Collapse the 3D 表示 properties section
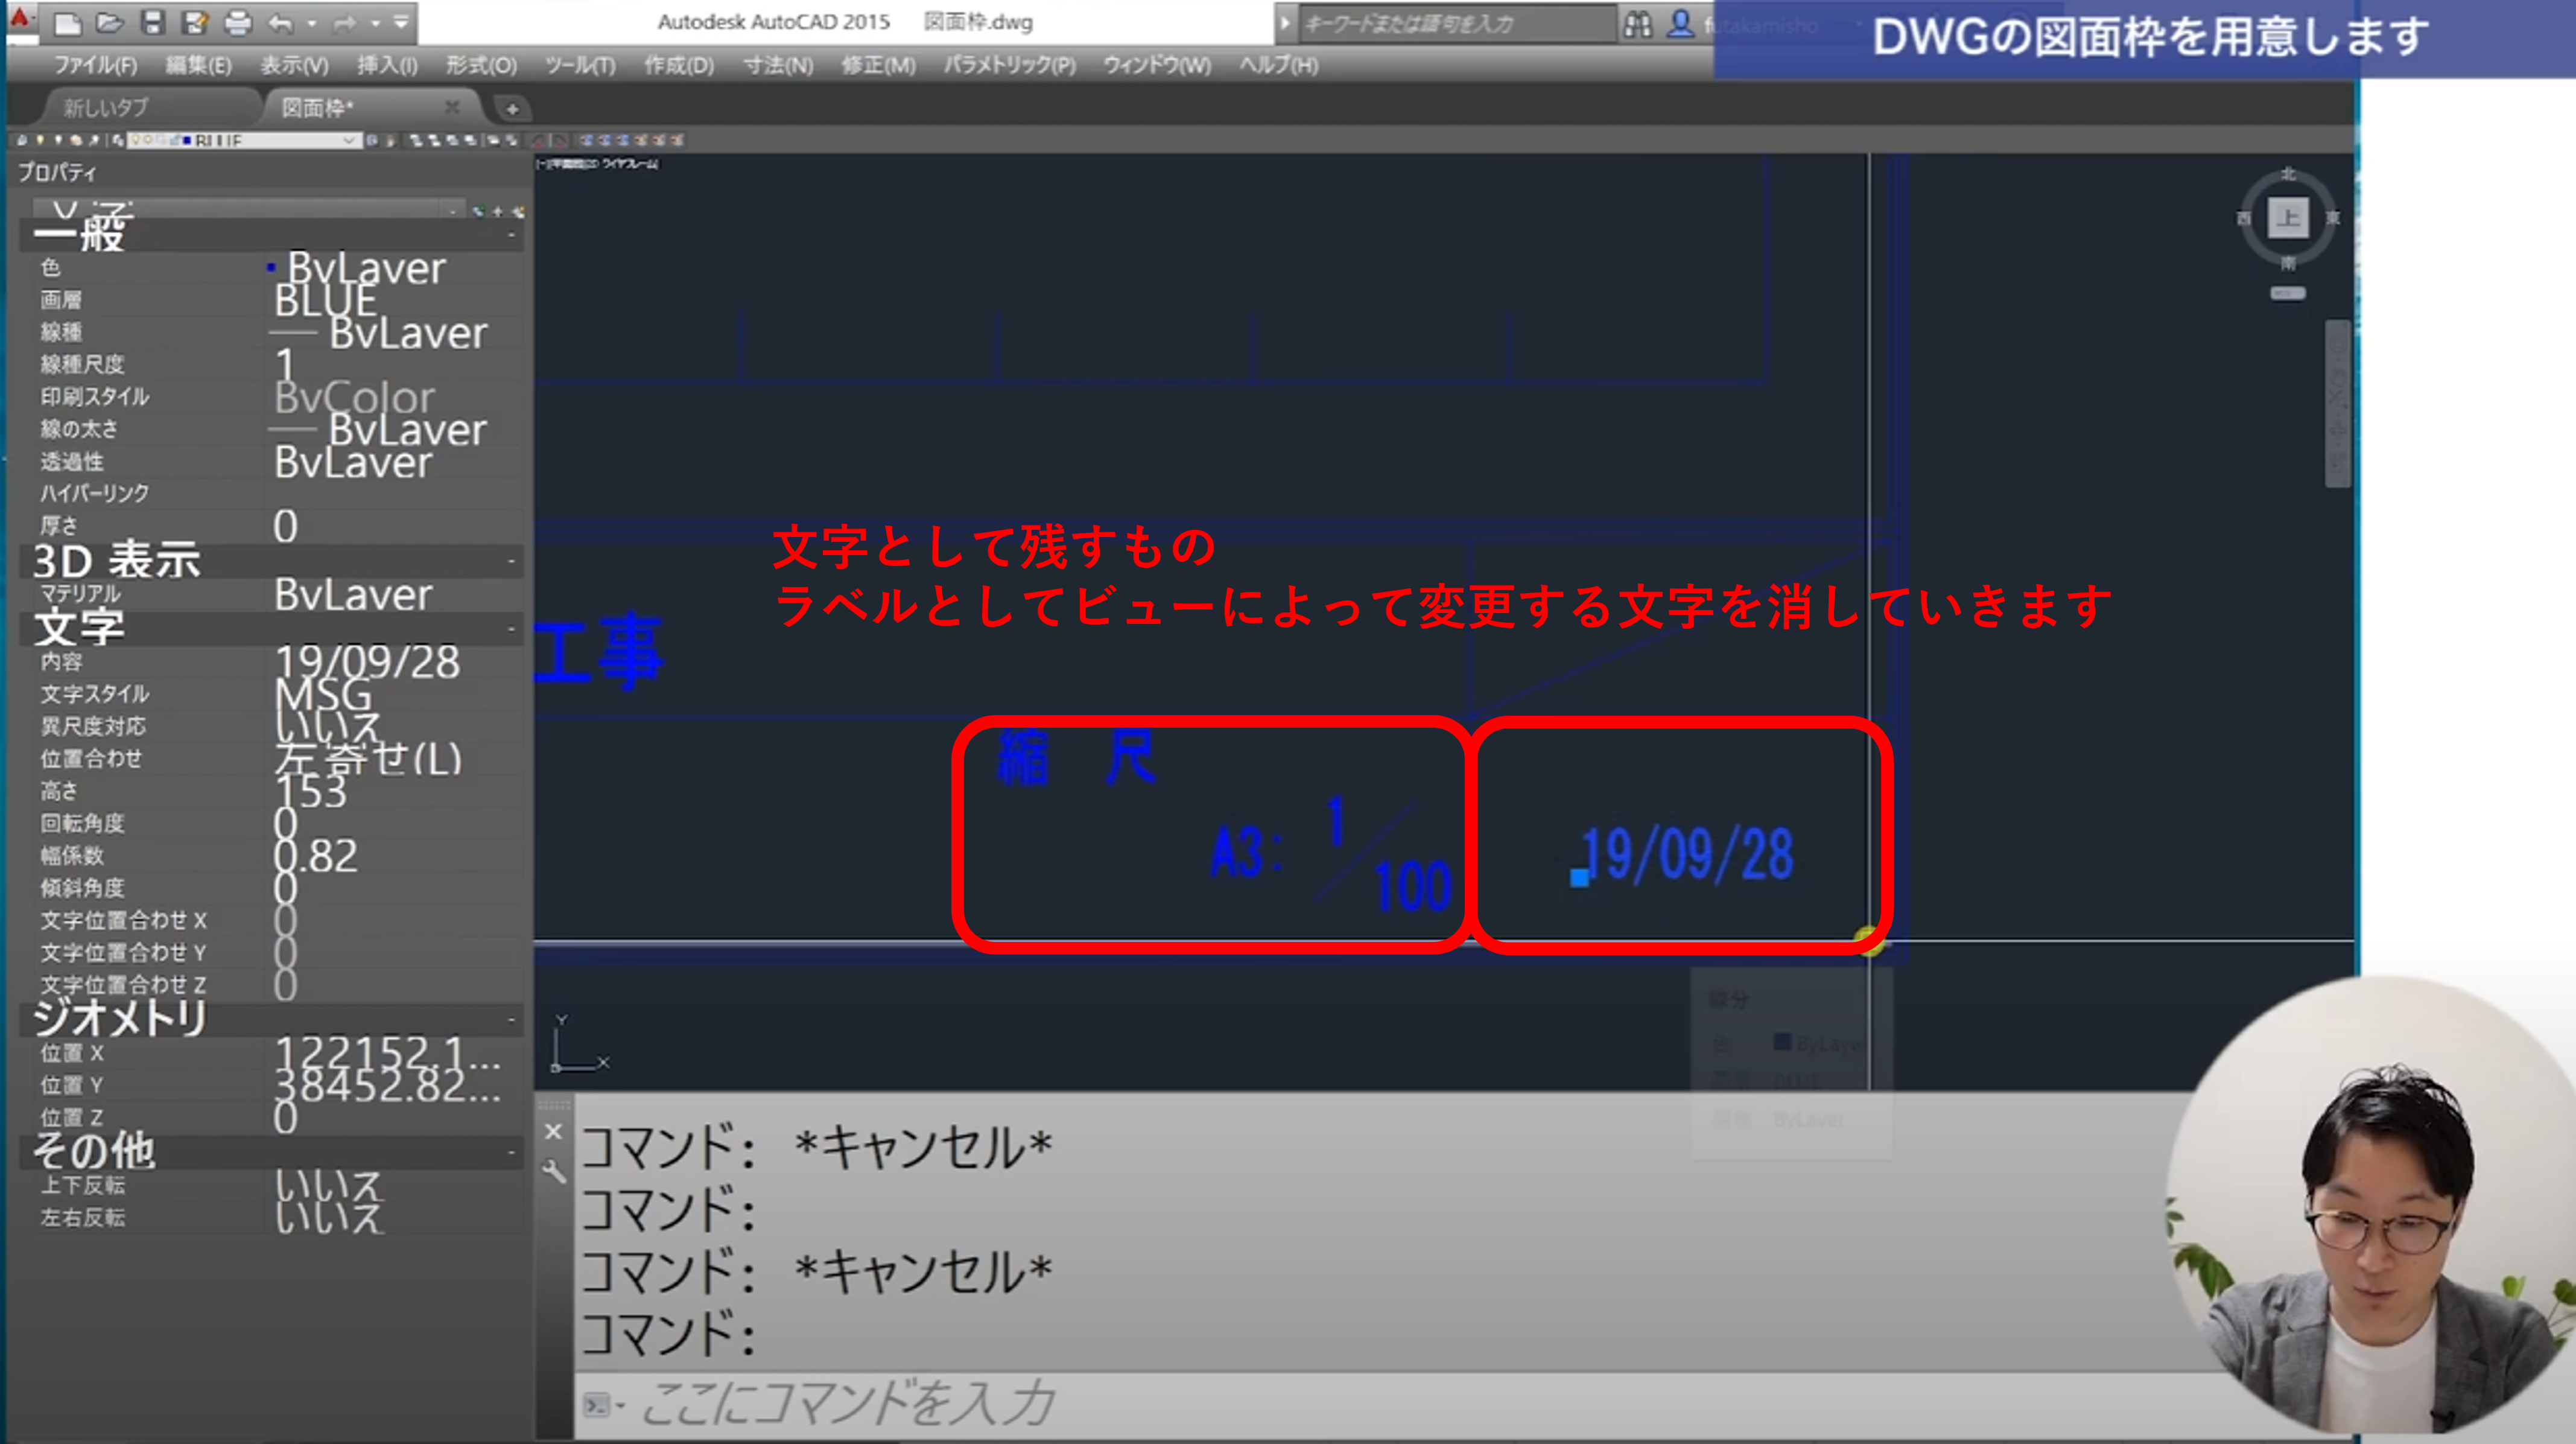The height and width of the screenshot is (1444, 2576). (511, 561)
